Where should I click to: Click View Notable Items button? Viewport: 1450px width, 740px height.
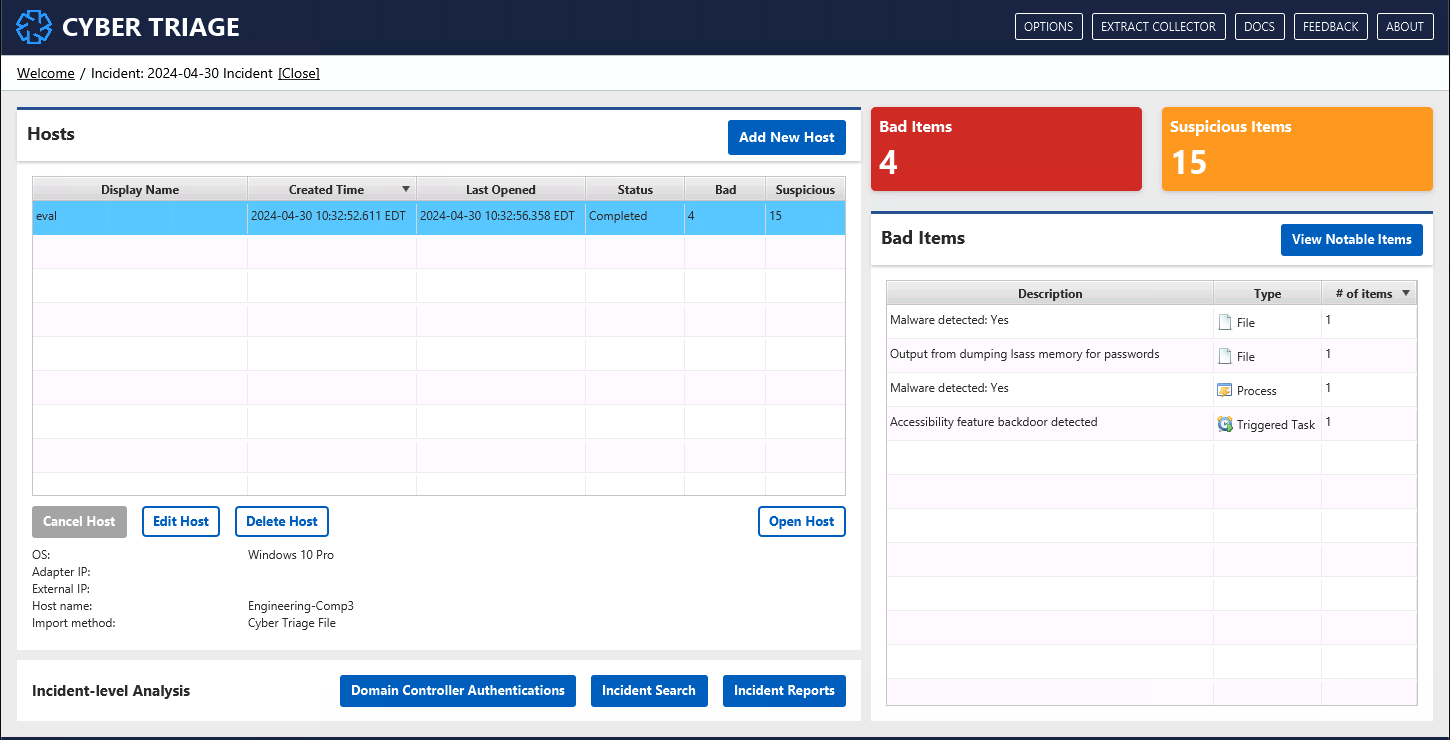[x=1351, y=239]
